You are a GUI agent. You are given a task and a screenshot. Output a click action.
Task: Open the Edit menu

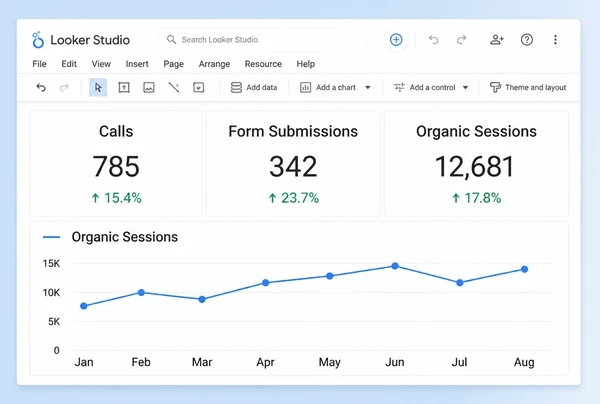(69, 64)
